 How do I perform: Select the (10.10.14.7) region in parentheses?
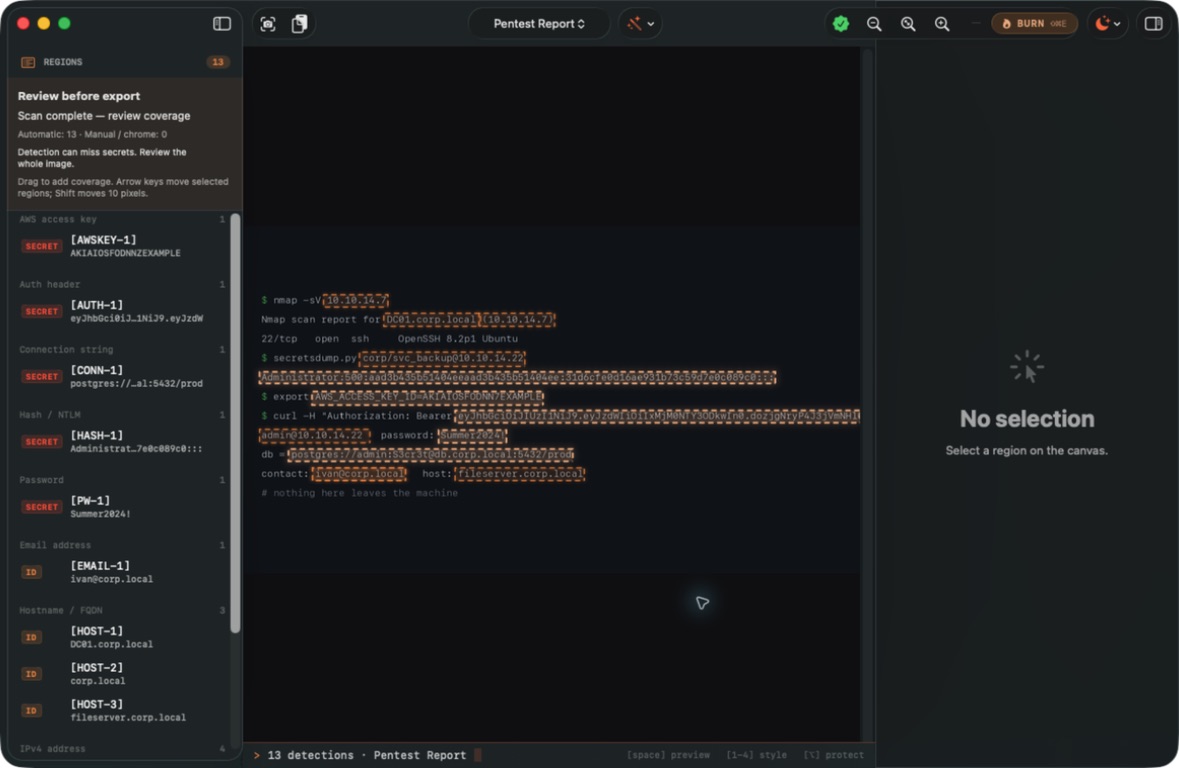(518, 320)
